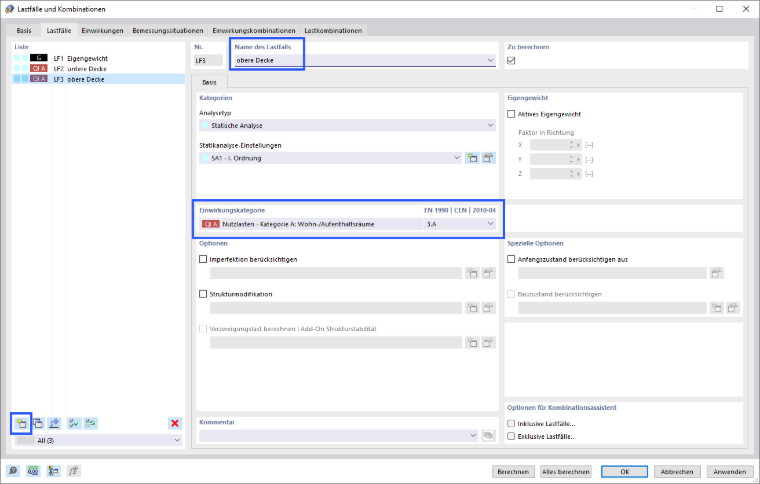Image resolution: width=760 pixels, height=484 pixels.
Task: Create new static analysis settings next to SA1
Action: (x=472, y=158)
